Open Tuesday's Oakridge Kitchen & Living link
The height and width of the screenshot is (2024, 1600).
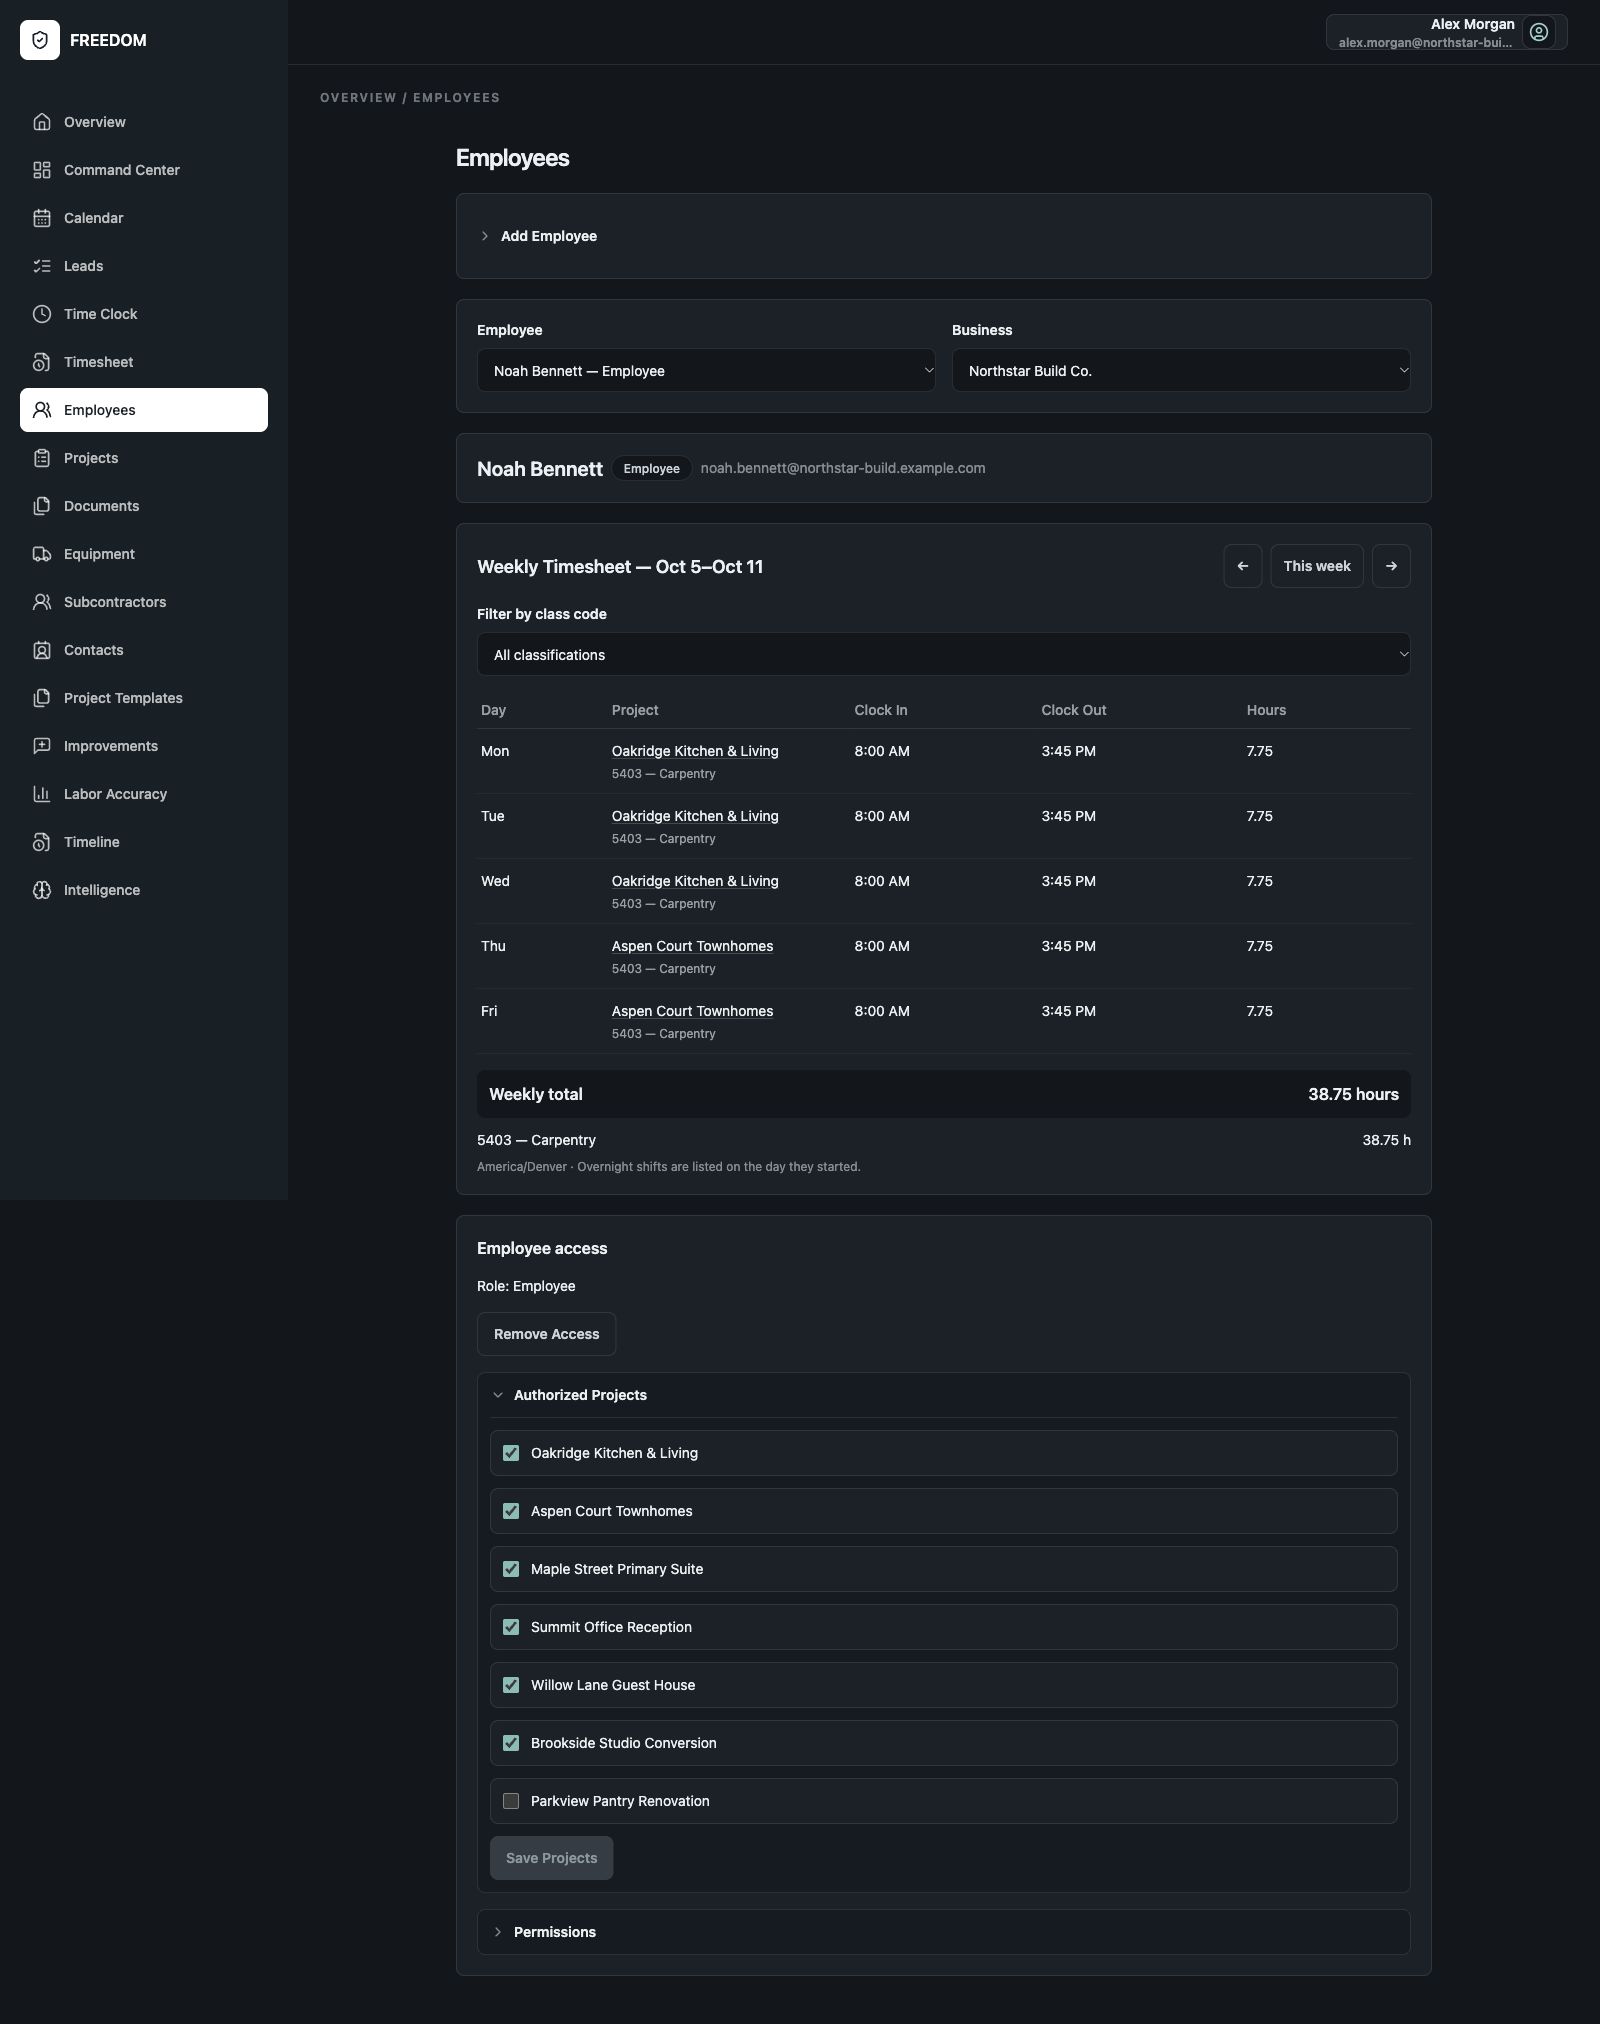coord(695,816)
